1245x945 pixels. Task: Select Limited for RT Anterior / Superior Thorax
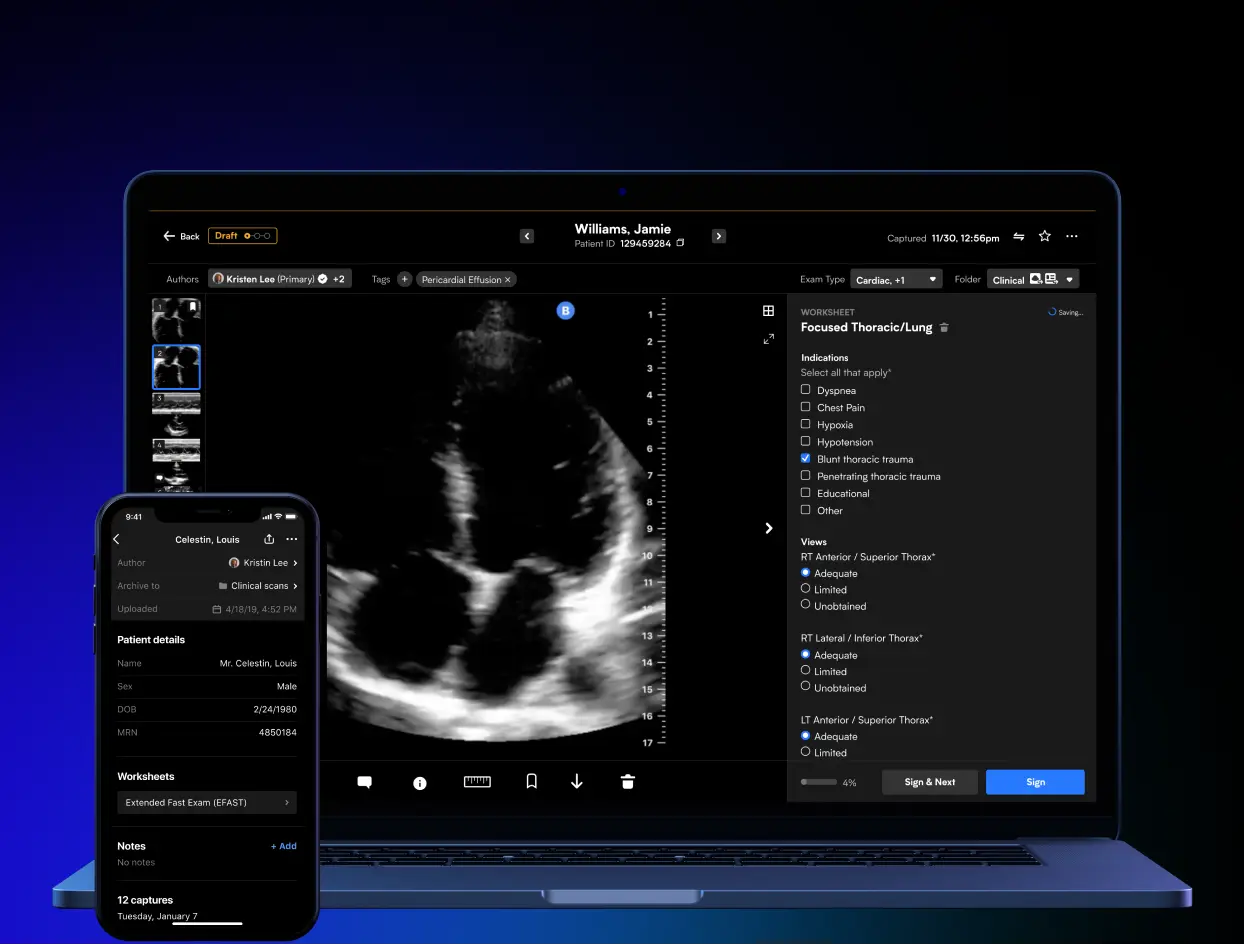click(x=806, y=589)
